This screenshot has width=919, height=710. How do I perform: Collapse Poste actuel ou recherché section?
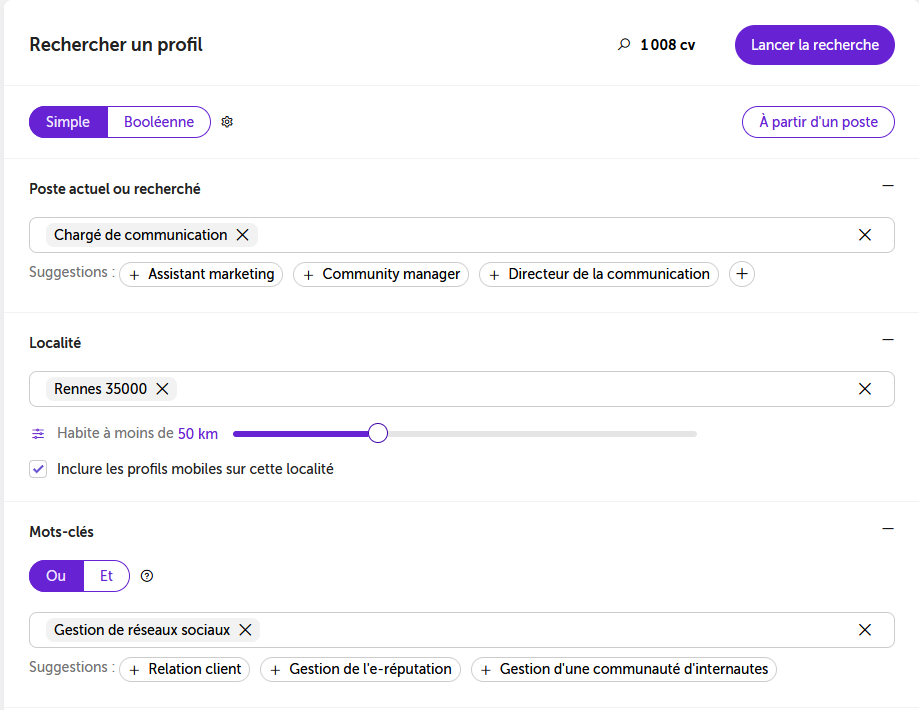coord(888,186)
